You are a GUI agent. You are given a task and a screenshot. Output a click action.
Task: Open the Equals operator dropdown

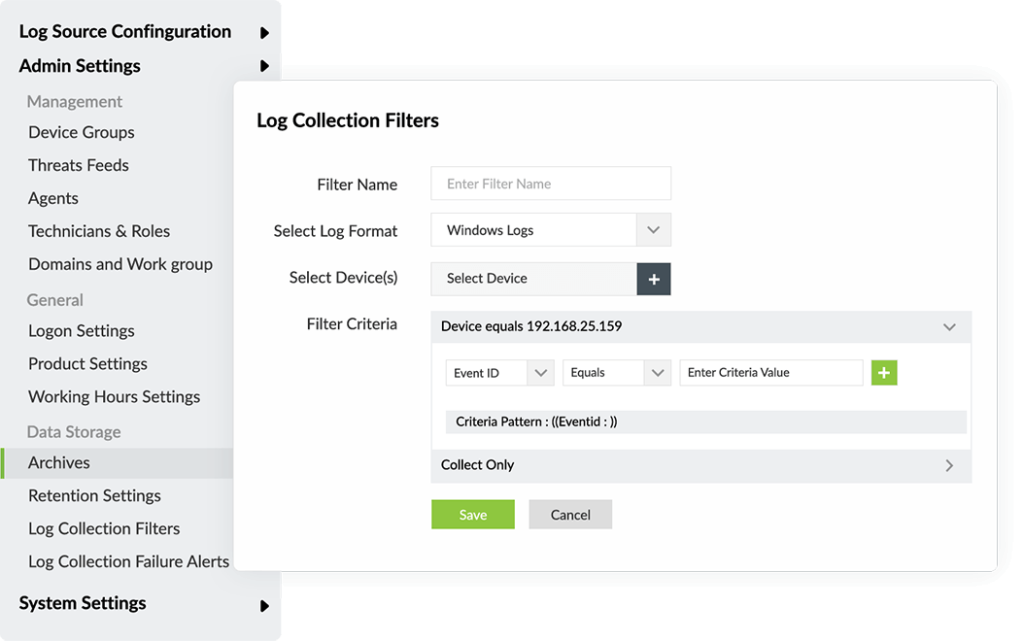click(x=658, y=373)
